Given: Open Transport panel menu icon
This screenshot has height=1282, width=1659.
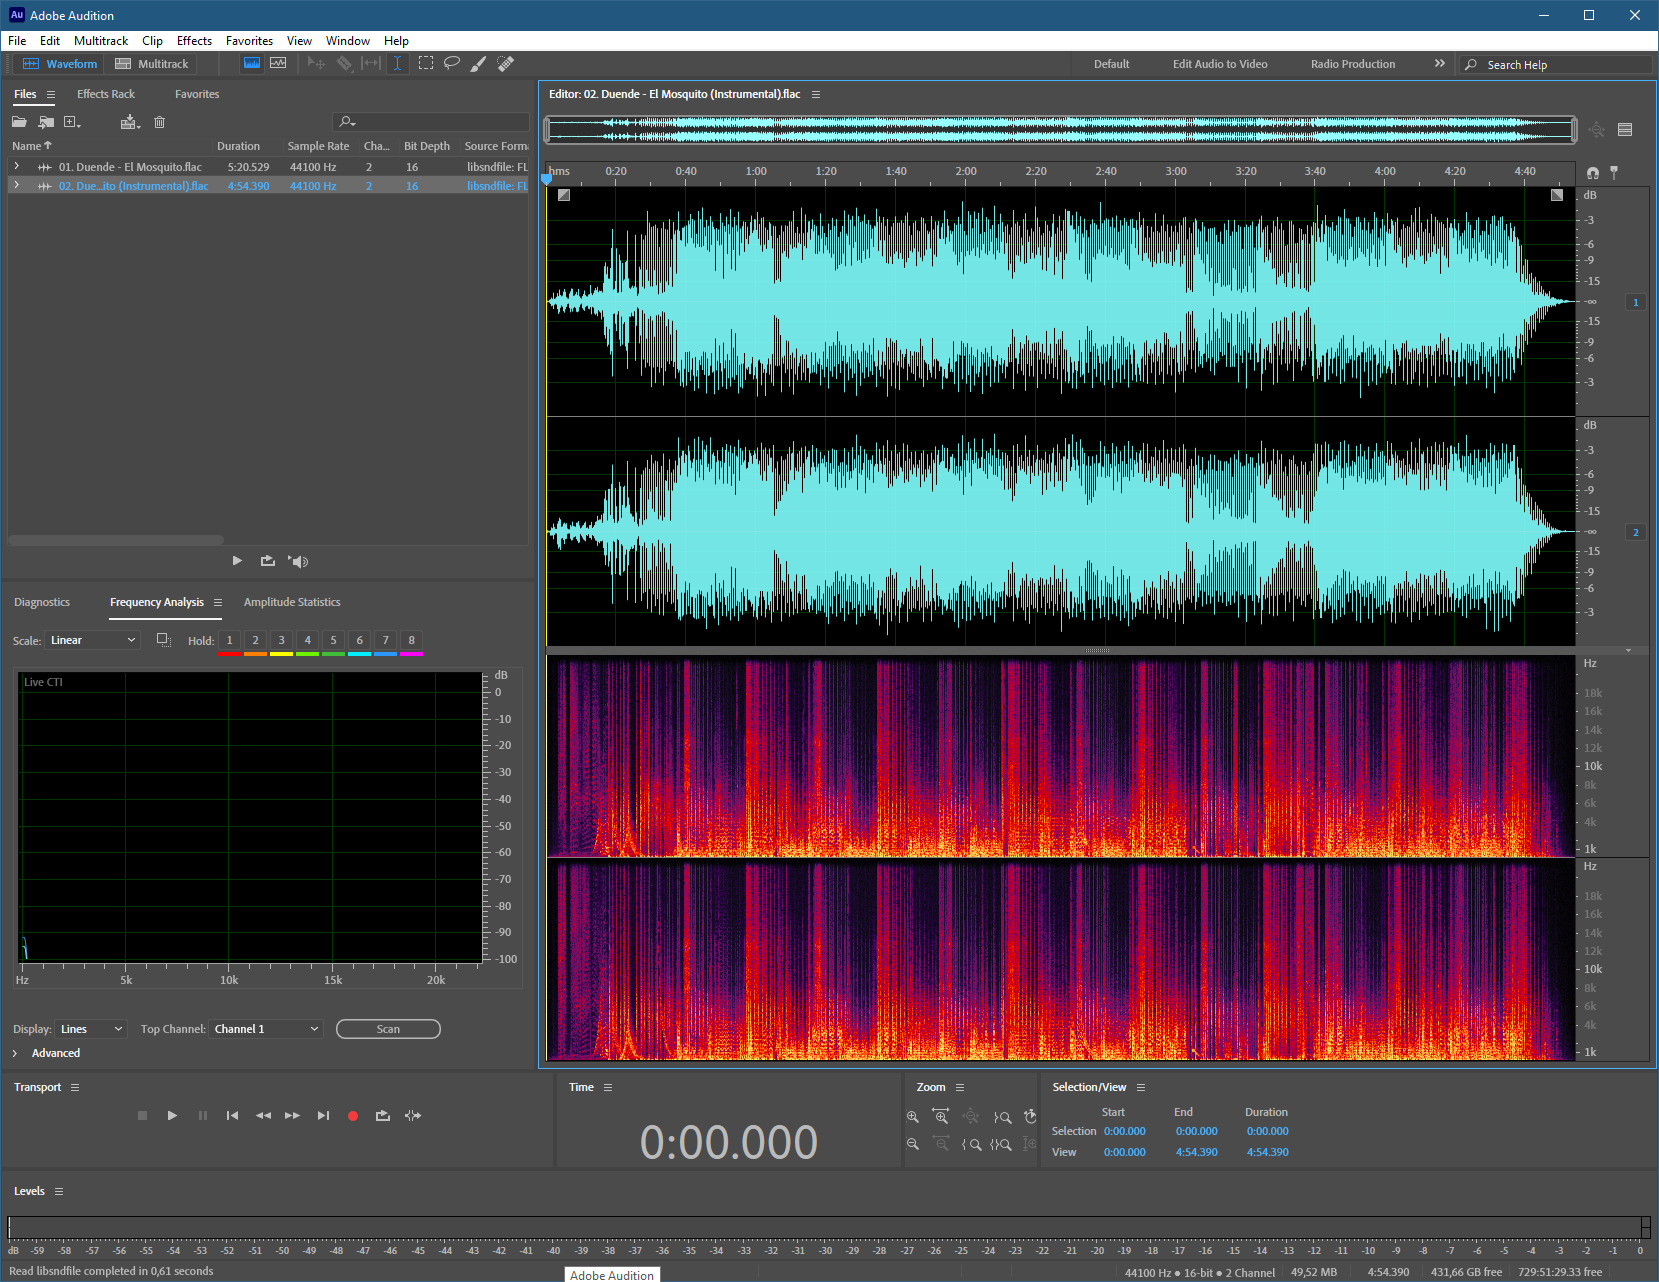Looking at the screenshot, I should point(75,1087).
